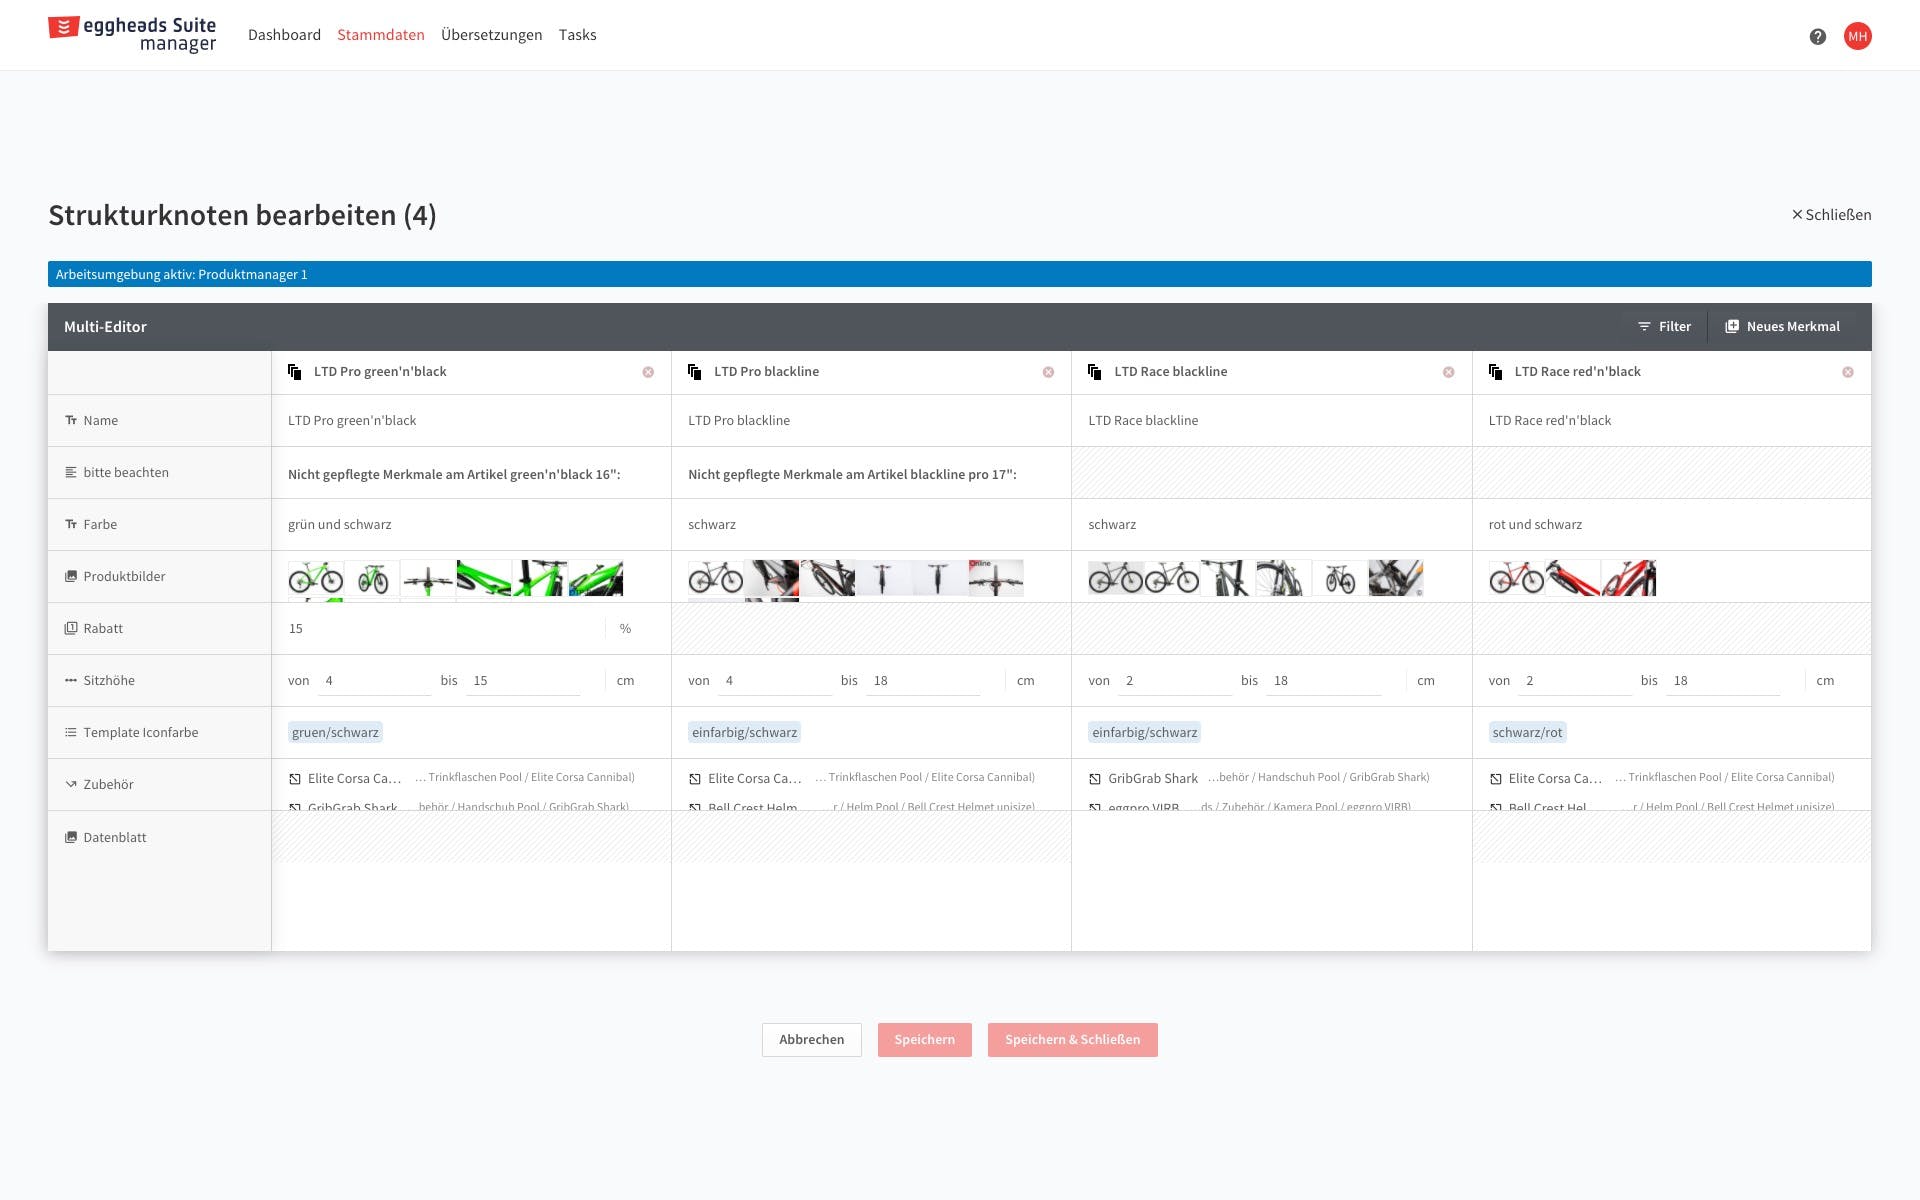Open schwarz/rot Template Iconfarbe selection

pyautogui.click(x=1526, y=733)
